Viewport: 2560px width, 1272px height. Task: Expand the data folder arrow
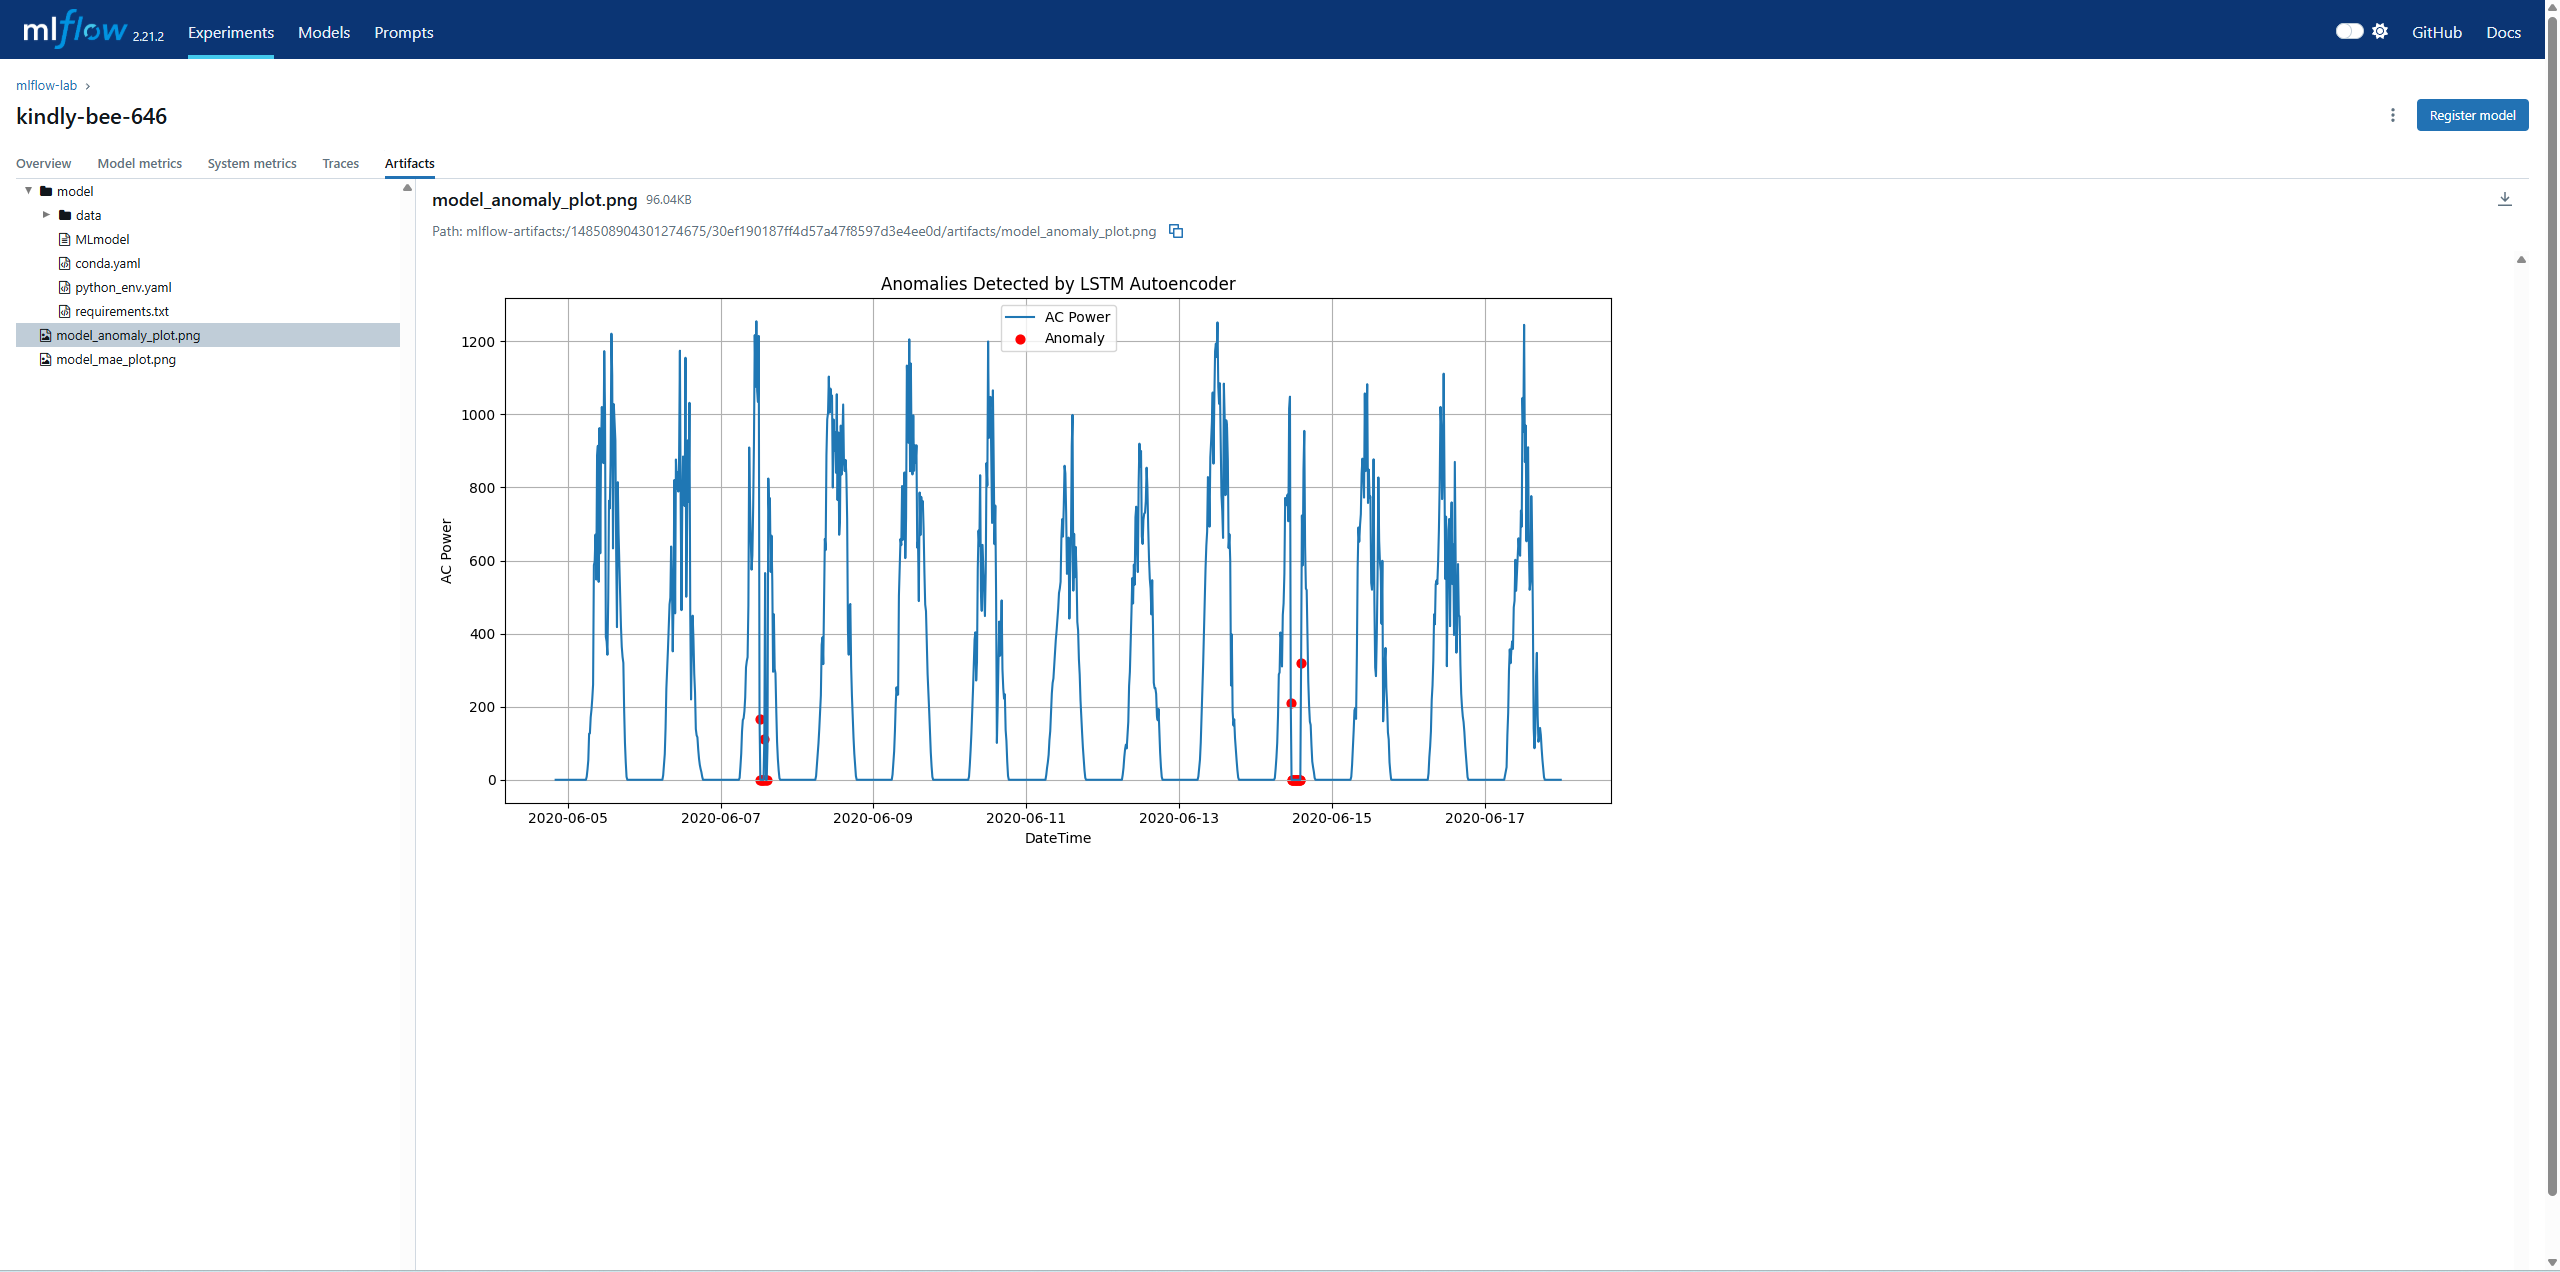pyautogui.click(x=46, y=215)
